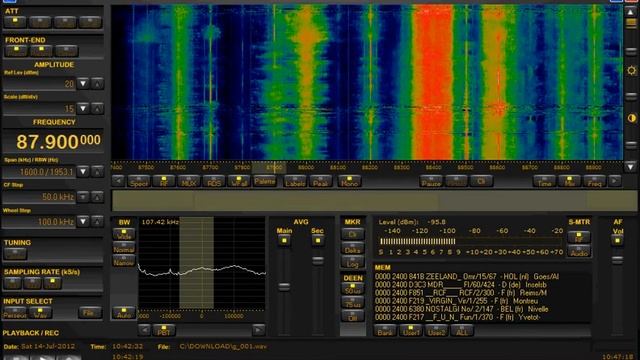Select 50us de-emphasis
640x360 pixels.
pyautogui.click(x=353, y=289)
